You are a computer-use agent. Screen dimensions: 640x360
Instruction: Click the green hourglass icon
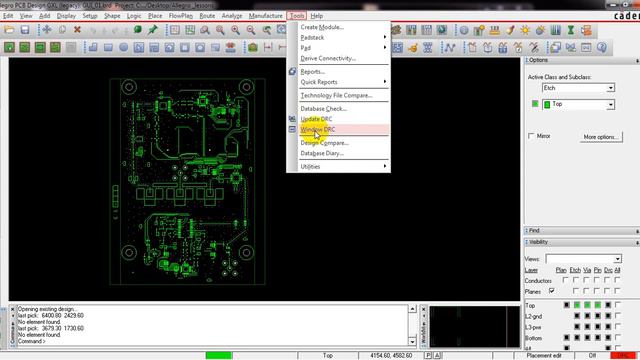coord(571,30)
